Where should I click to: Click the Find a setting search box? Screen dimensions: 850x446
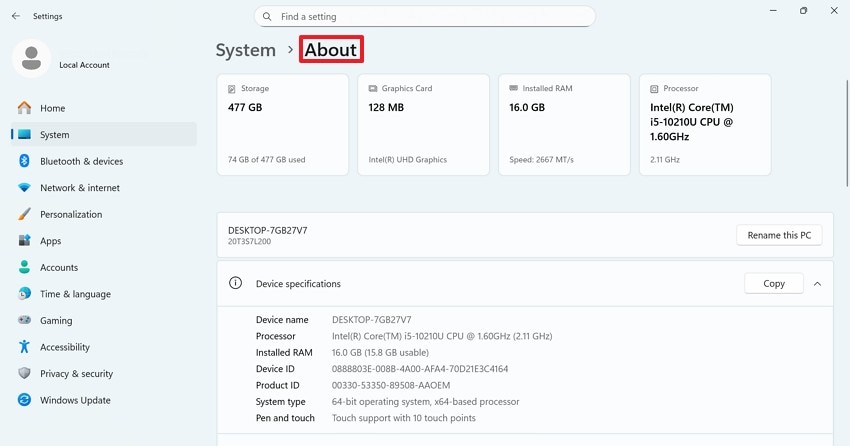point(425,17)
